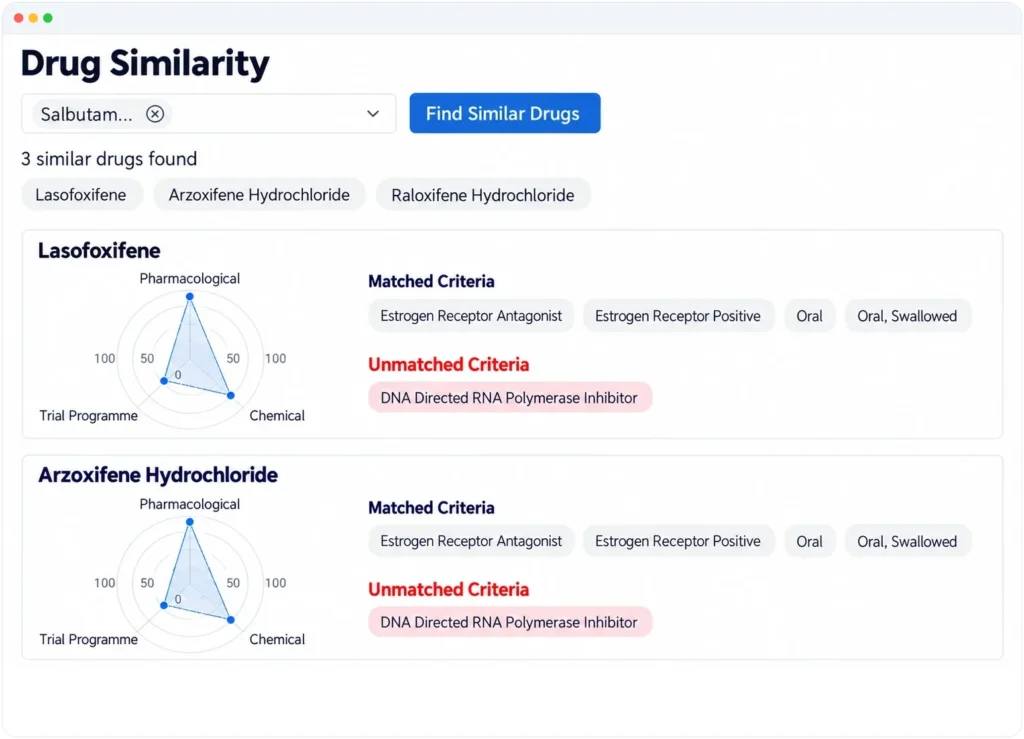Click the Lasofoxifene card heading
The image size is (1024, 739).
[99, 251]
